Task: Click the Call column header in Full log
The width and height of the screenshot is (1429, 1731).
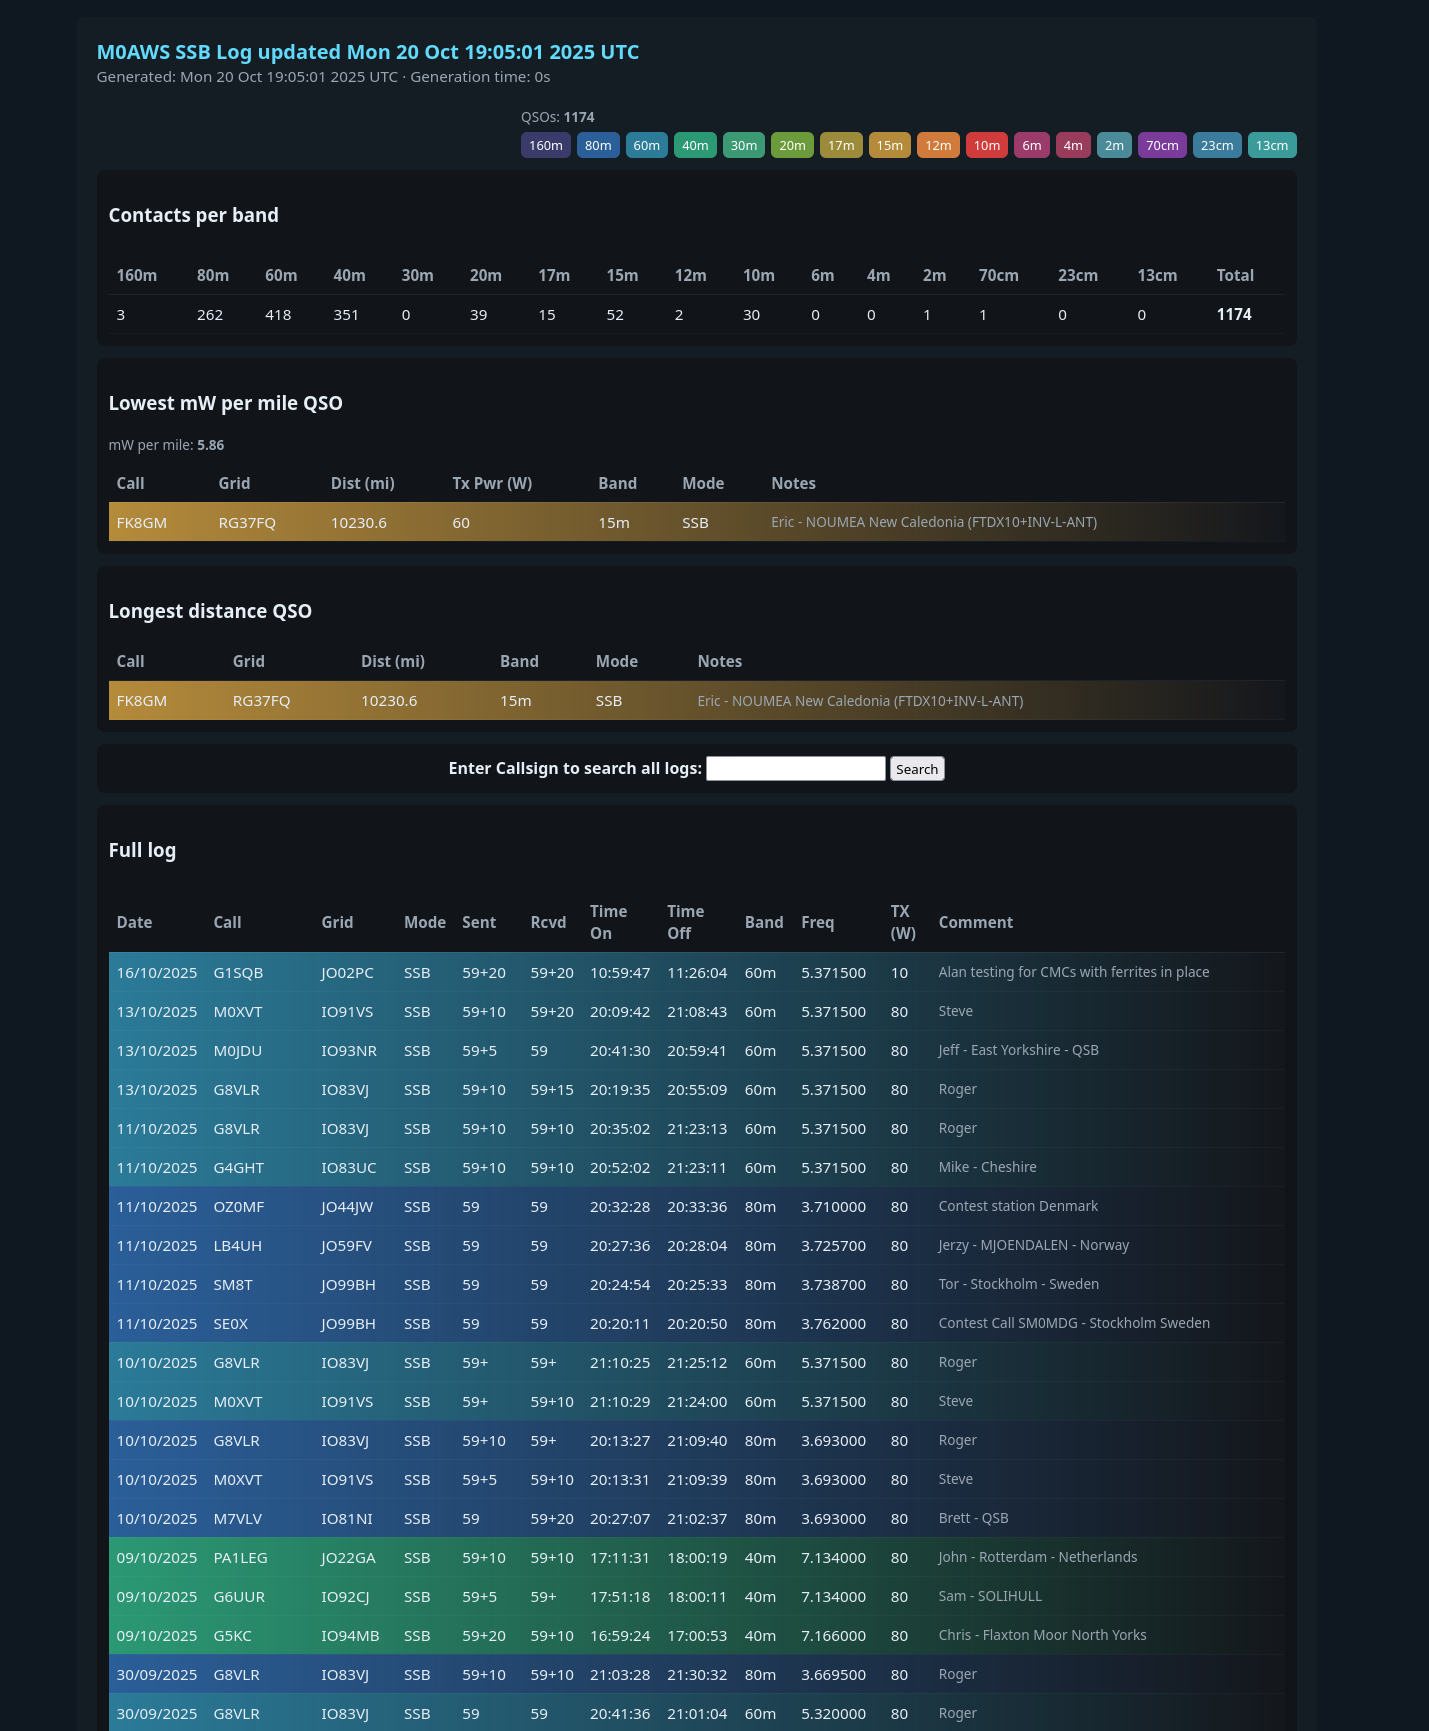Action: 227,922
